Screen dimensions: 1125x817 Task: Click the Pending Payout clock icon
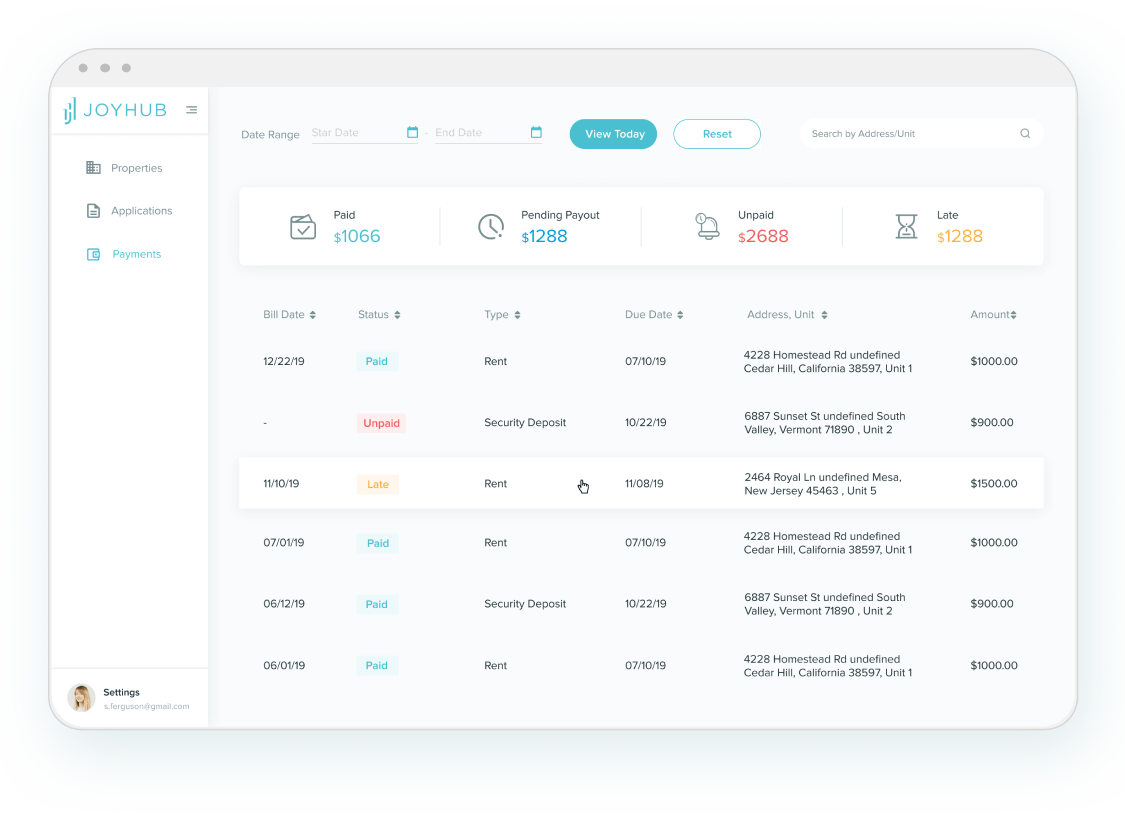pyautogui.click(x=490, y=227)
